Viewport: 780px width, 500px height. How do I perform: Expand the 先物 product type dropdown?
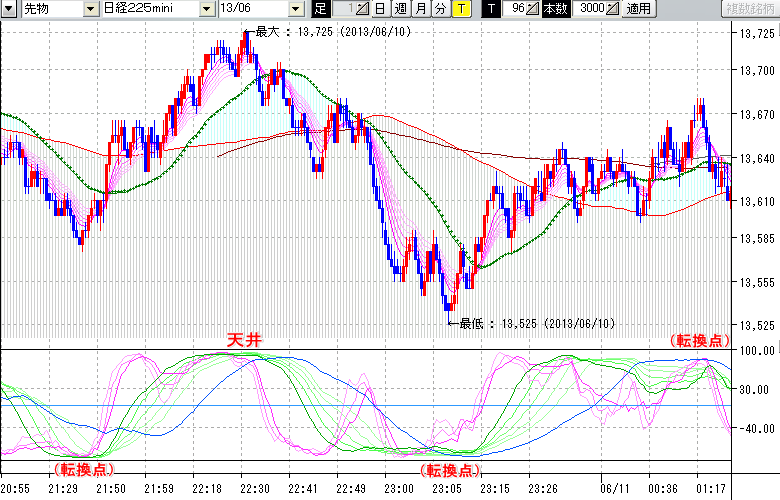pyautogui.click(x=91, y=9)
